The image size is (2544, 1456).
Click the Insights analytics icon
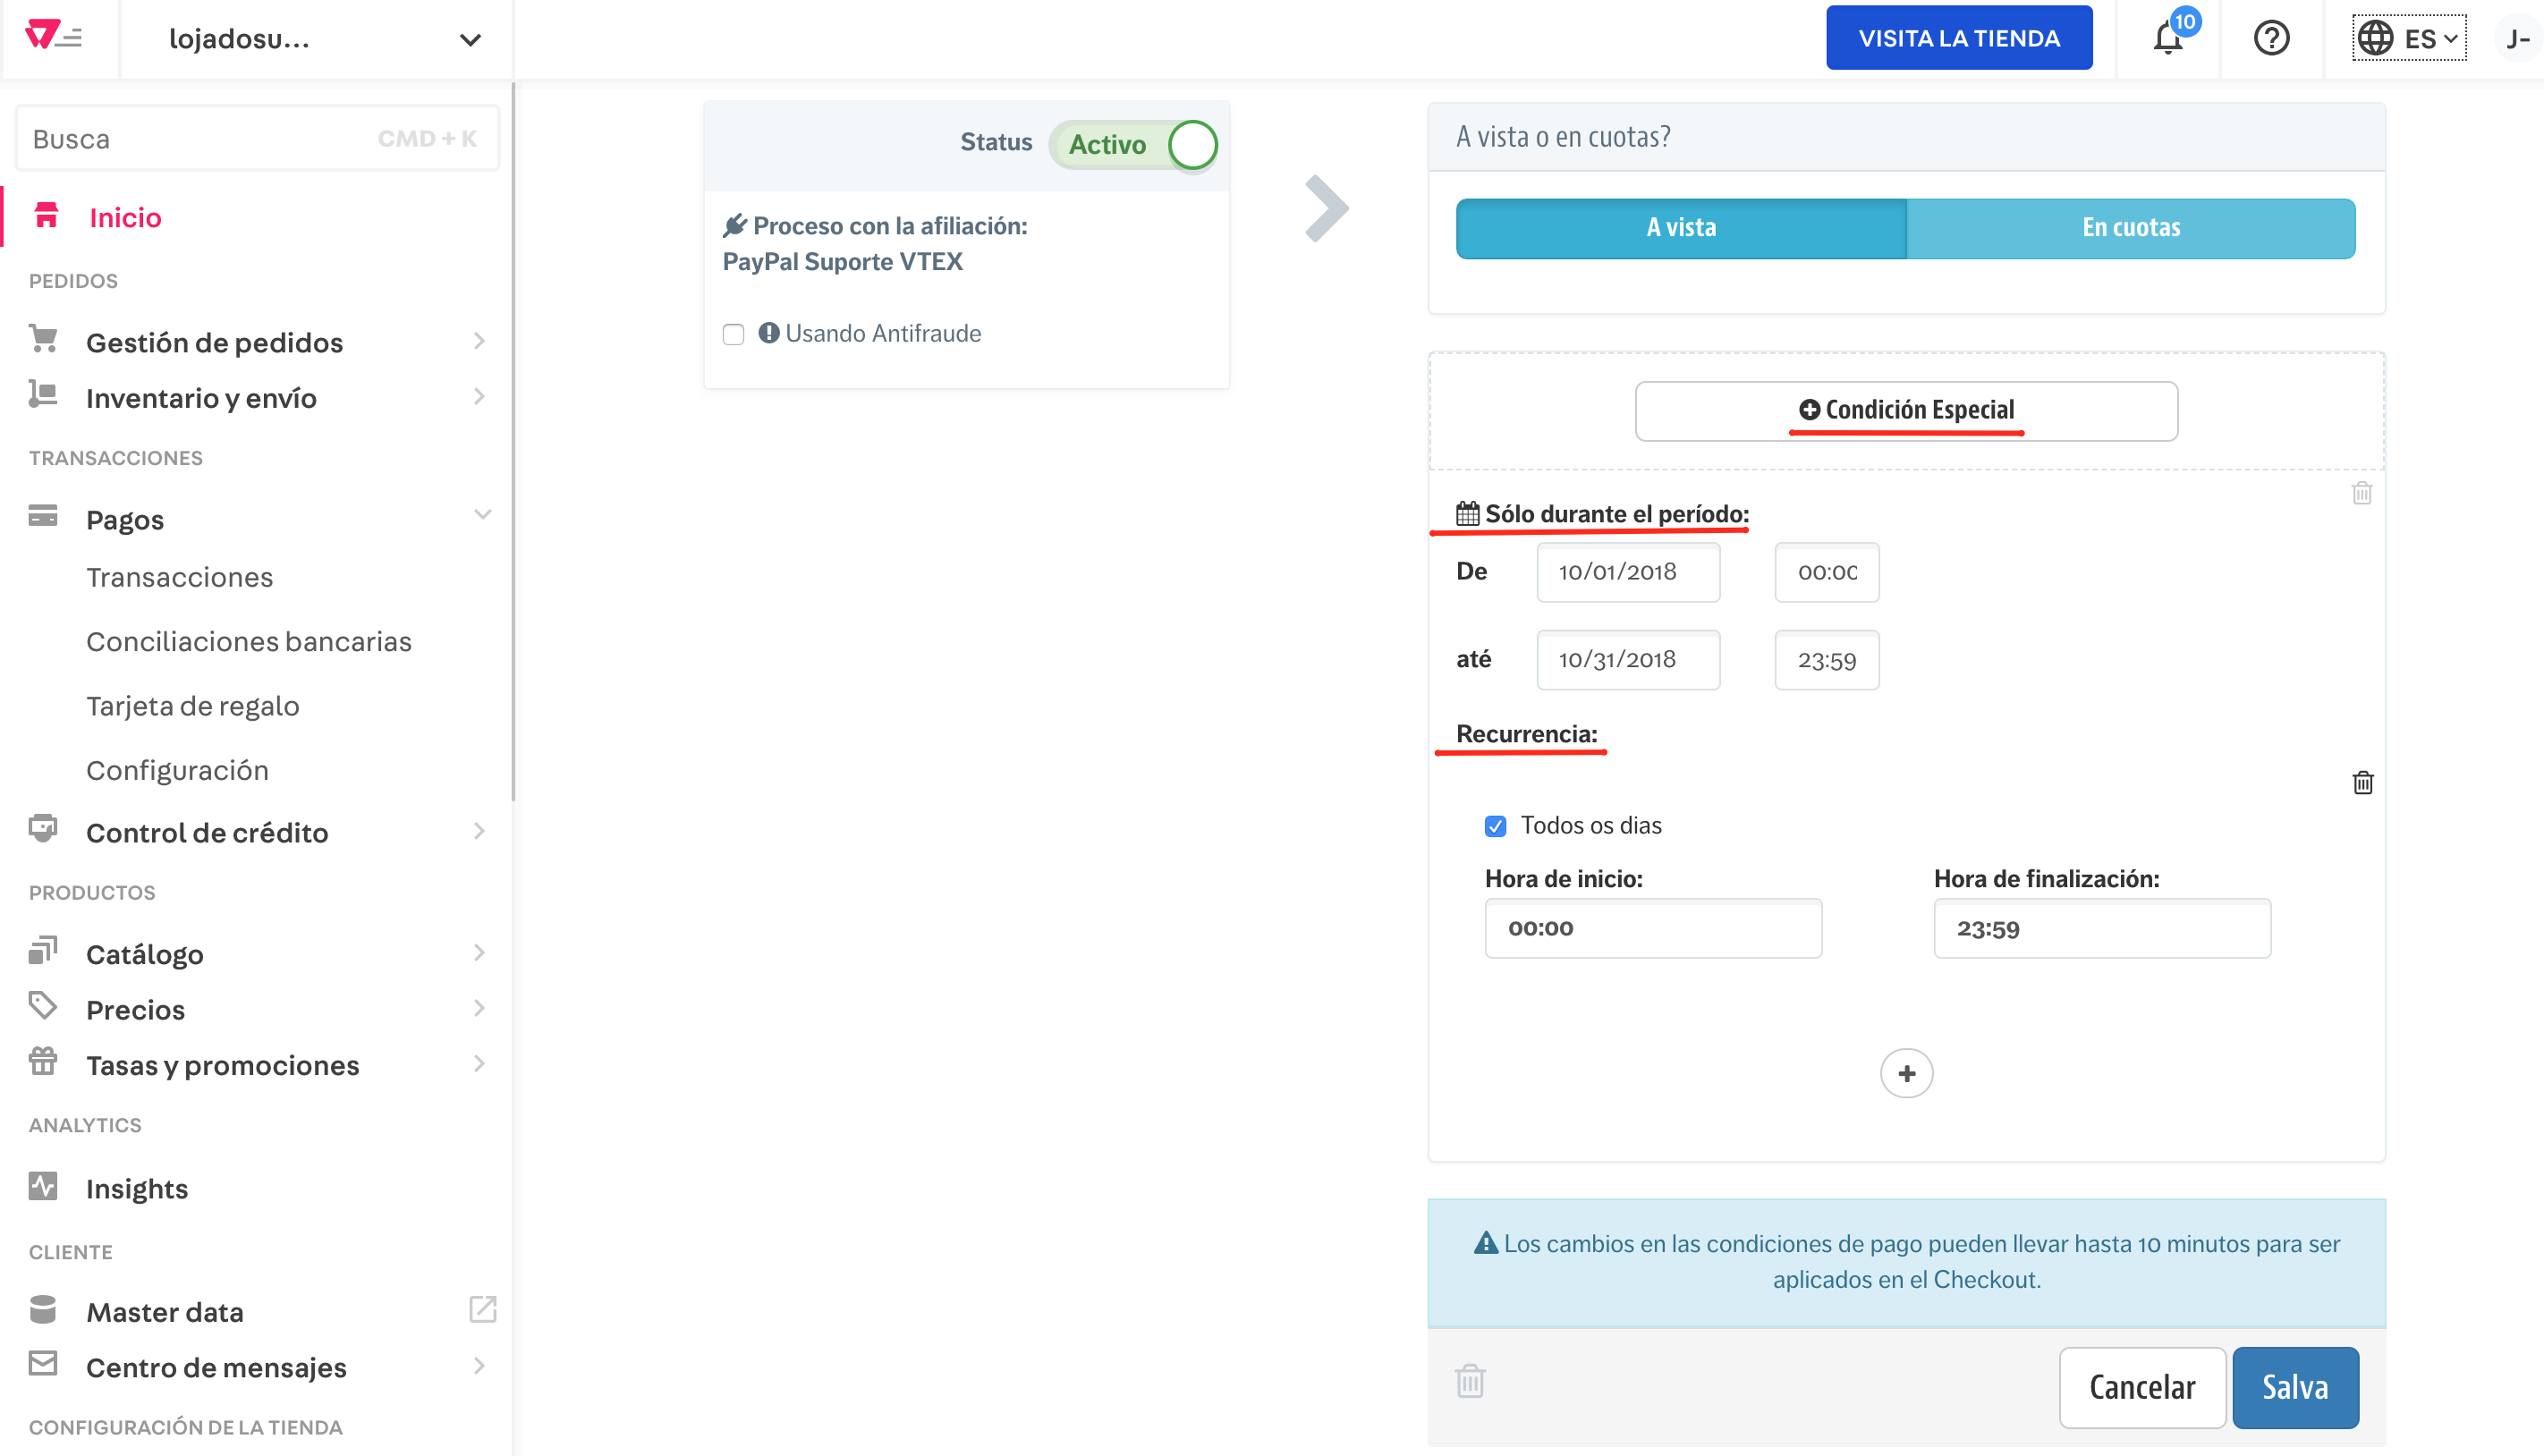pyautogui.click(x=42, y=1186)
